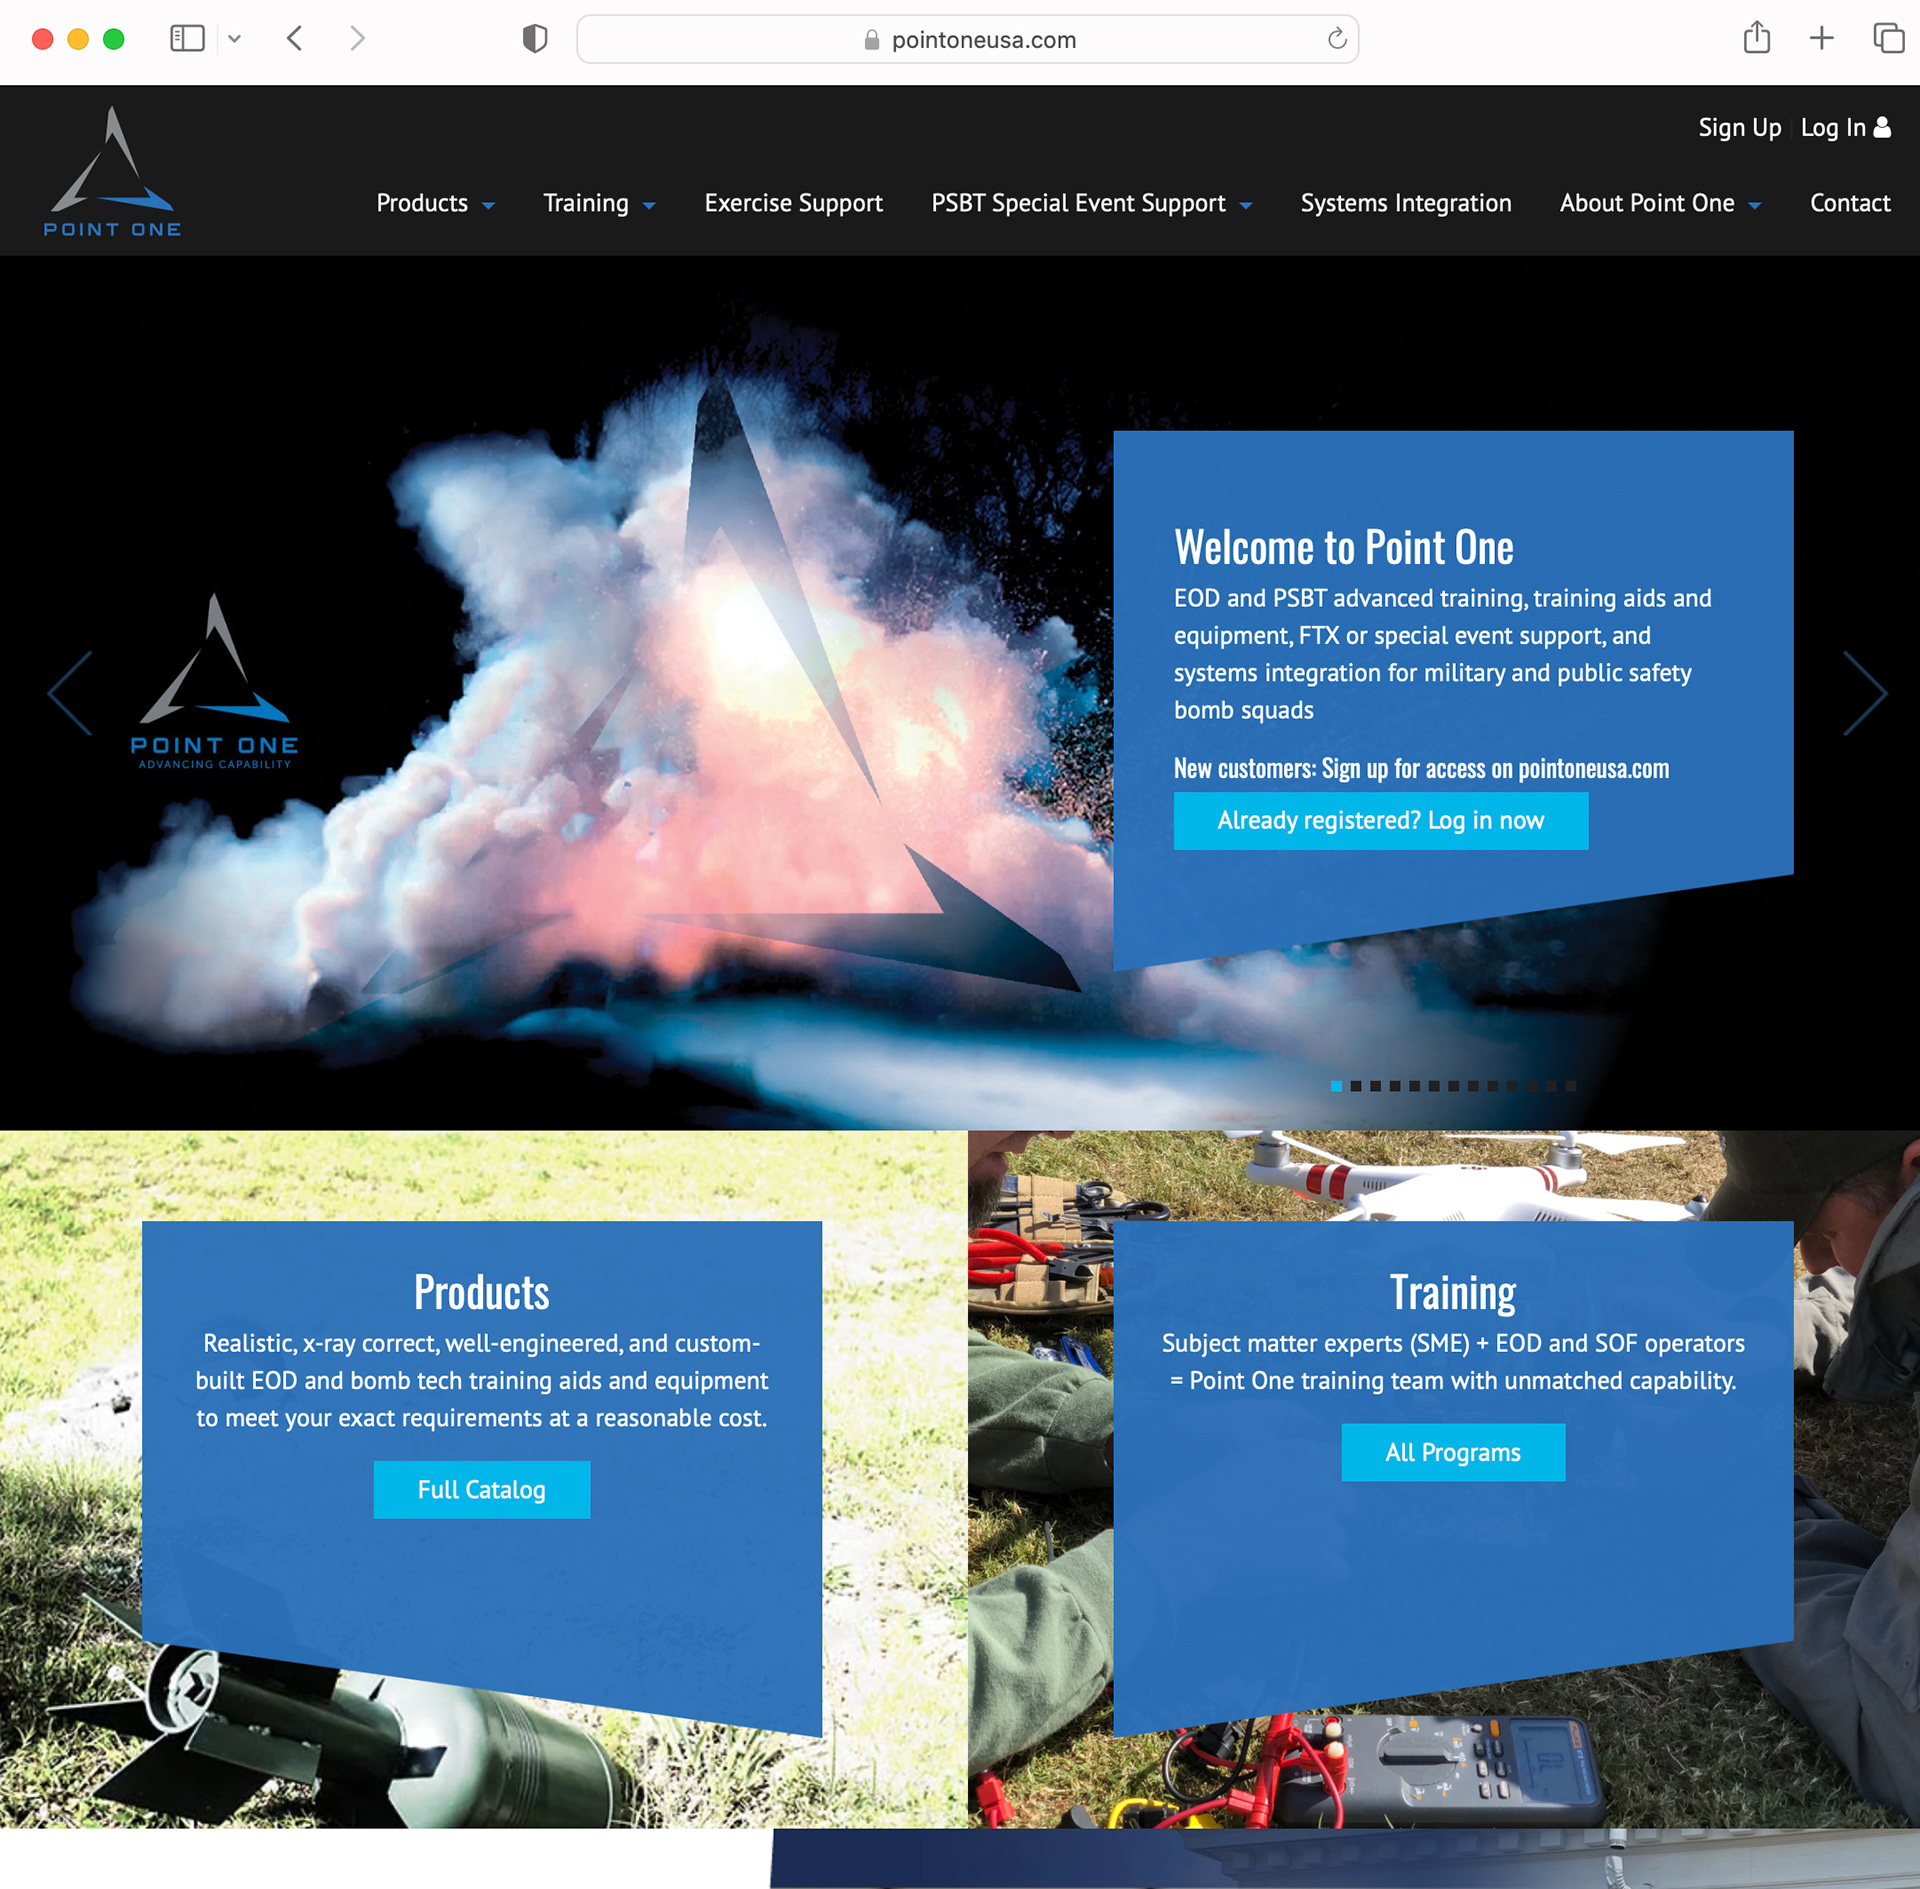The width and height of the screenshot is (1920, 1889).
Task: Go to previous slide with left arrow
Action: click(x=70, y=694)
